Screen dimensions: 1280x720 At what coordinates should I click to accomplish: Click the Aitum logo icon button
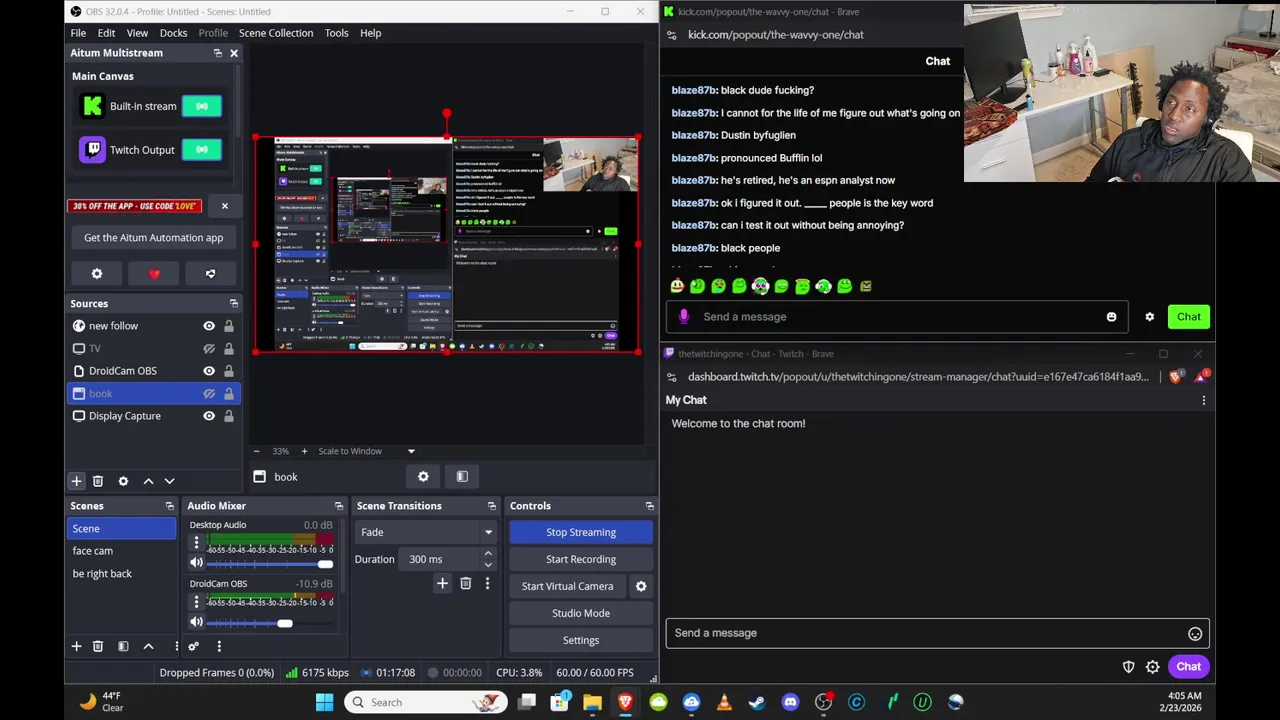coord(210,274)
